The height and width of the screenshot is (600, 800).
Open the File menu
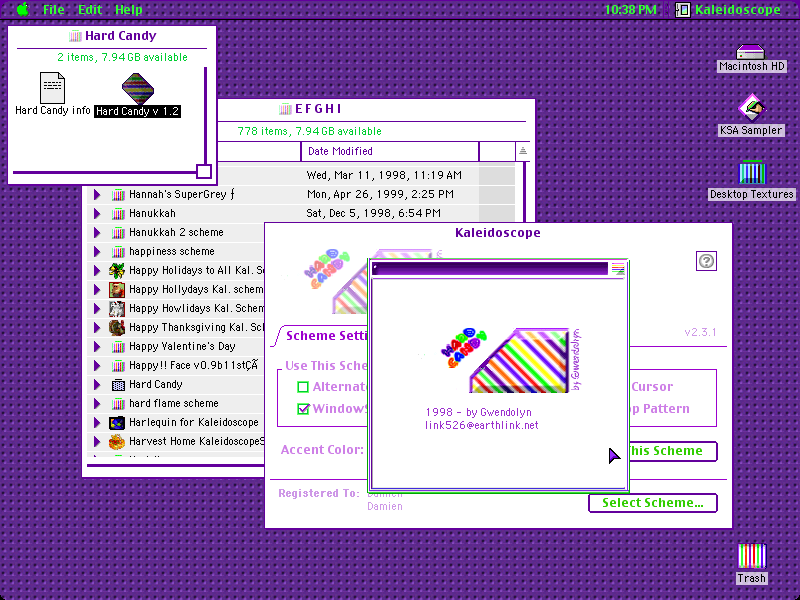pos(54,10)
